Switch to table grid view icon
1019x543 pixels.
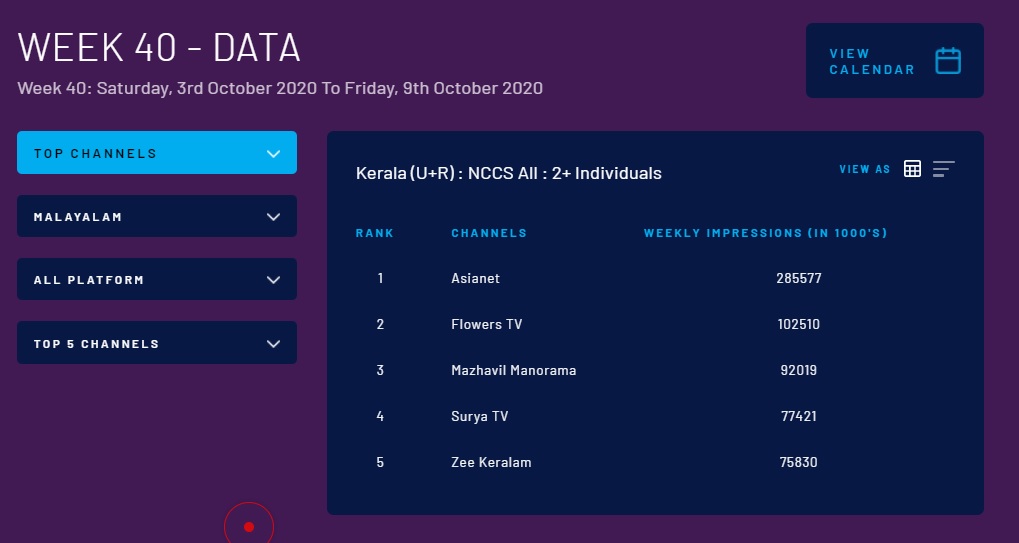click(912, 169)
